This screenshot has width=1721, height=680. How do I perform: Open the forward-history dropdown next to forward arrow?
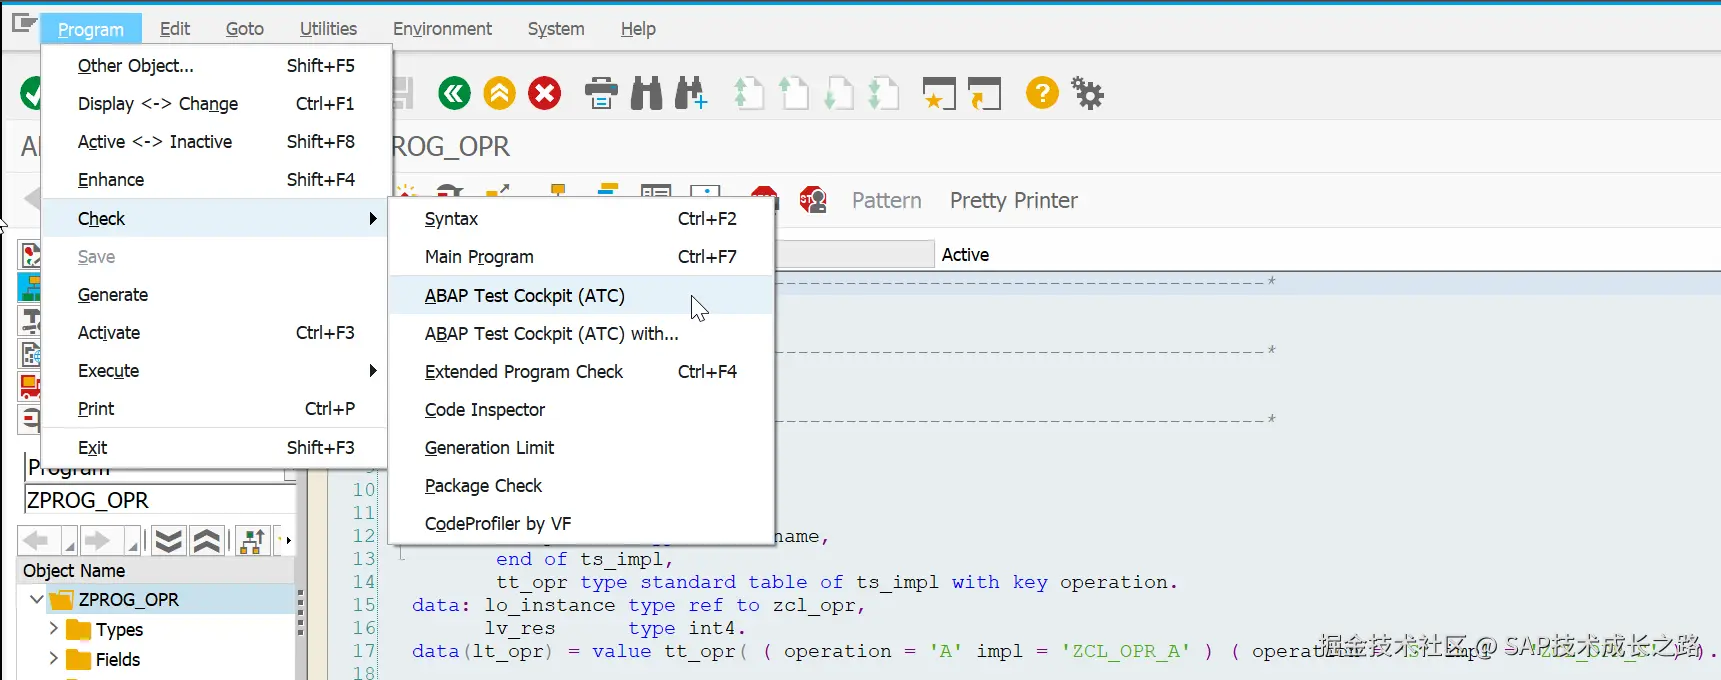132,543
